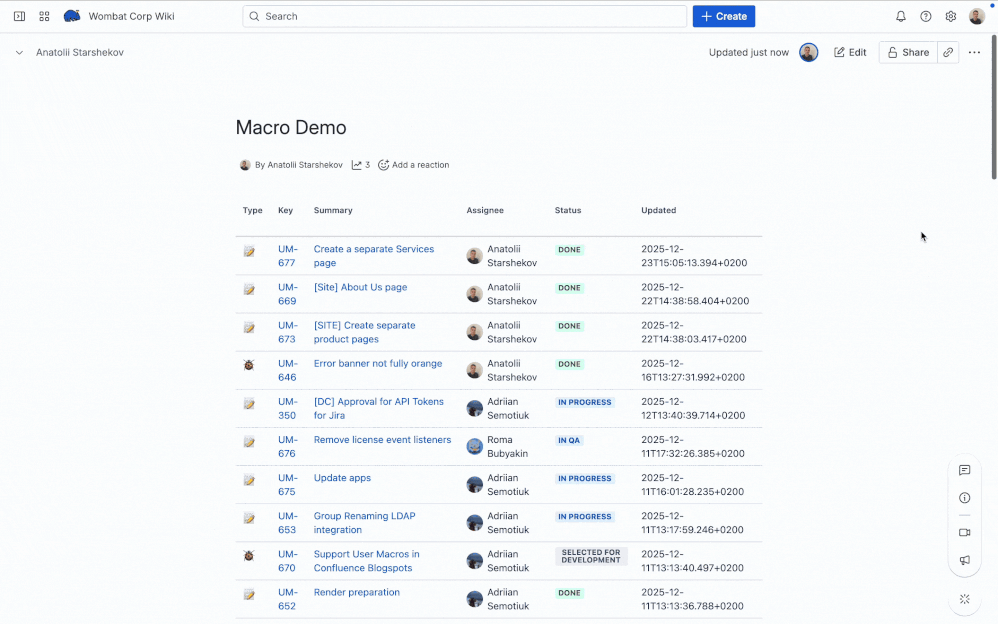Screen dimensions: 998x624
Task: Toggle the sidebar panel icon
Action: coord(19,16)
